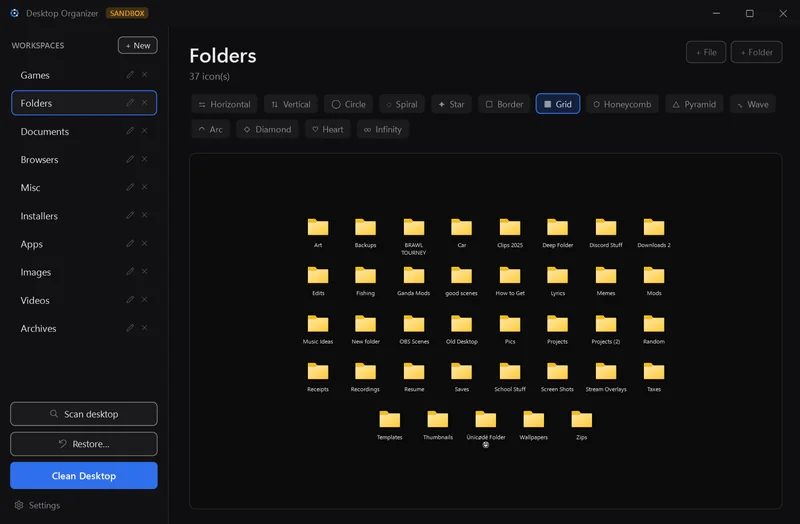Screen dimensions: 800x524
Task: Edit the Browsers workspace name
Action: pyautogui.click(x=130, y=159)
